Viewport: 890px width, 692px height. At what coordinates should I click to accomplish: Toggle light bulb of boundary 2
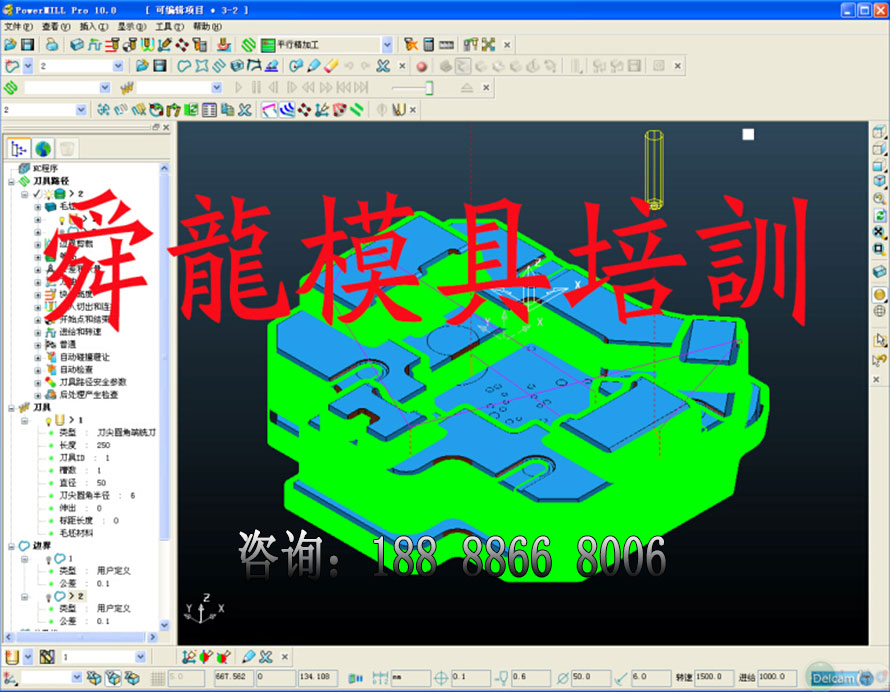click(x=47, y=596)
